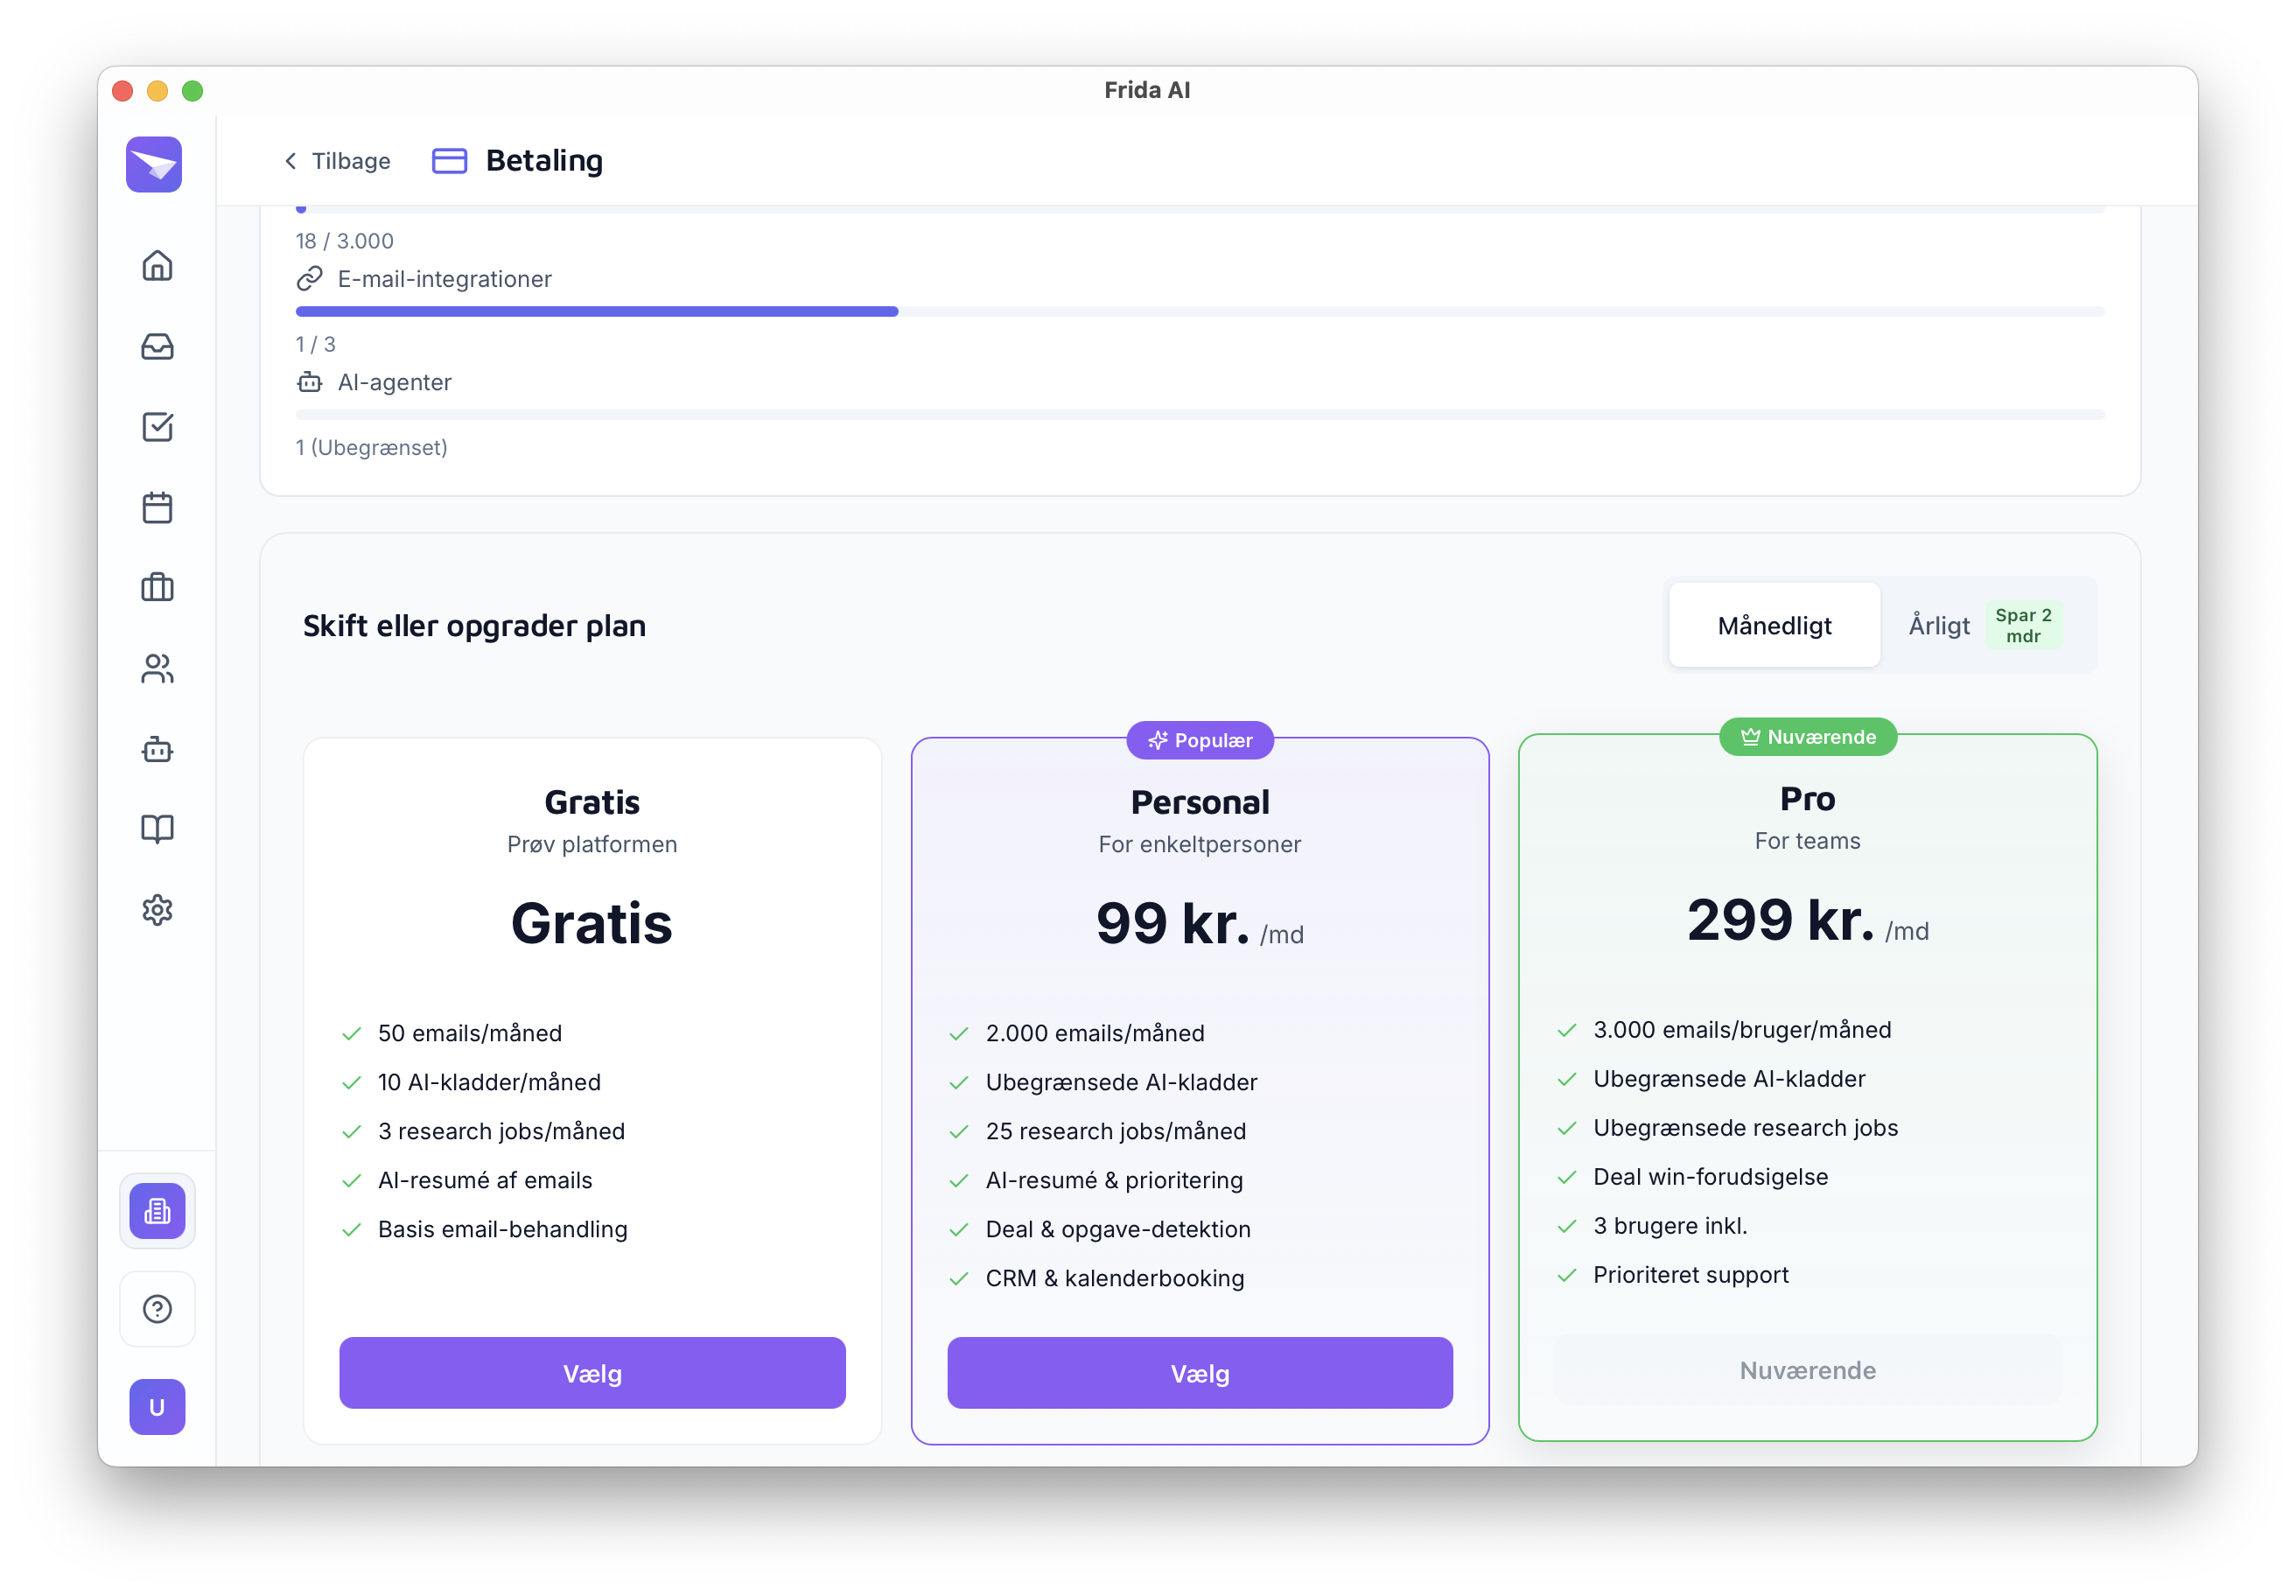Click the user avatar U

(157, 1407)
